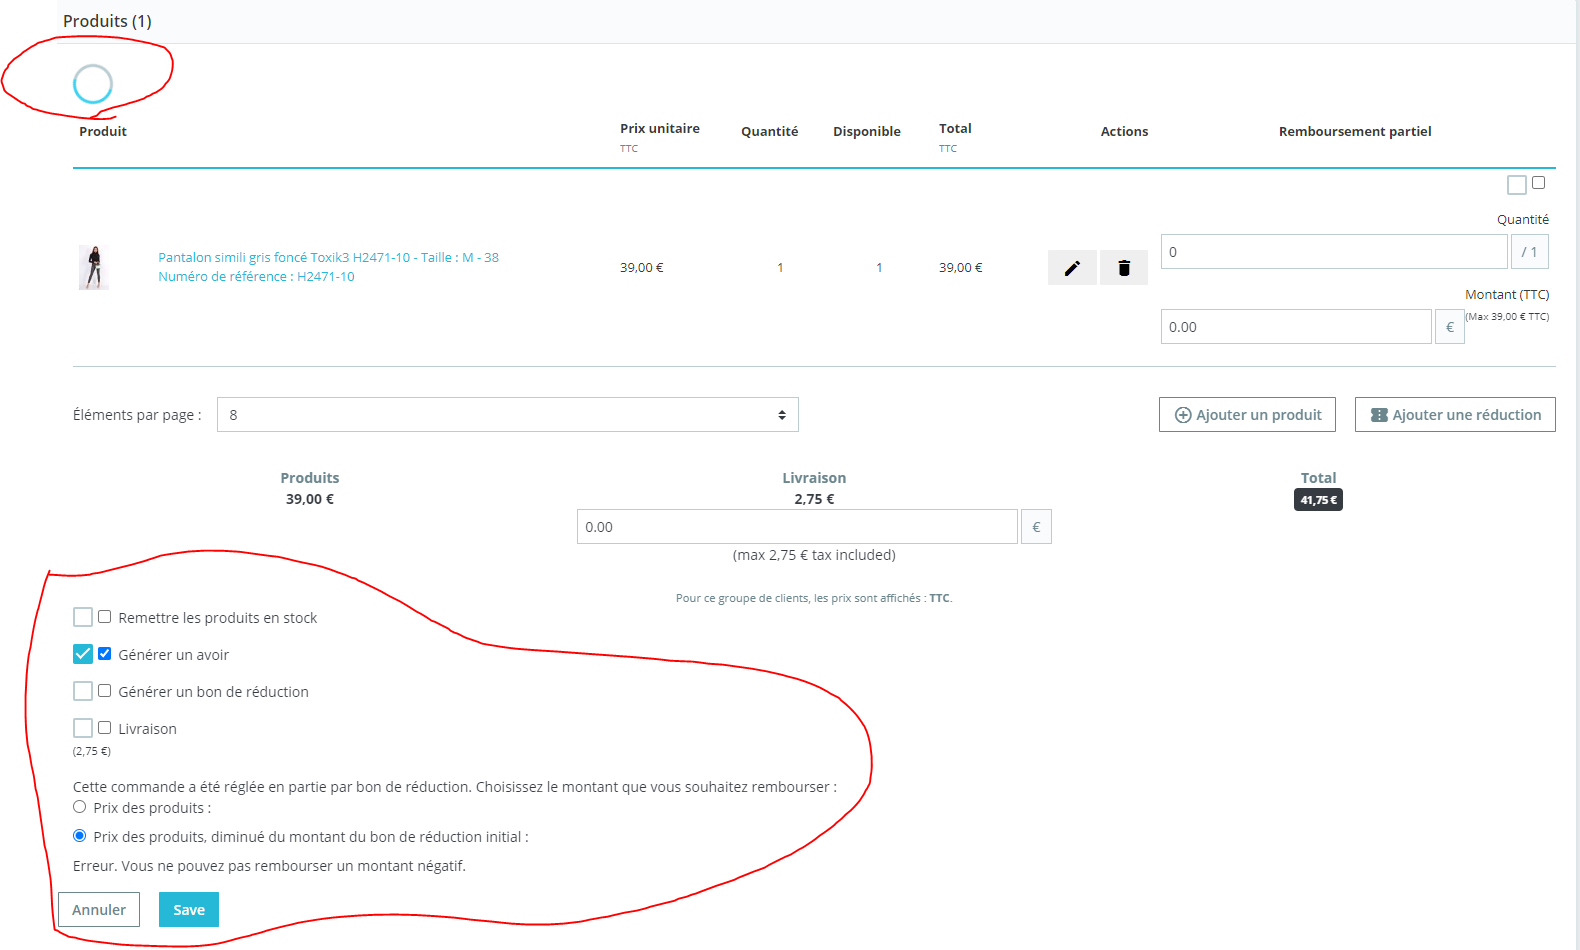The height and width of the screenshot is (950, 1580).
Task: Click the Remboursement partiel column header
Action: 1355,132
